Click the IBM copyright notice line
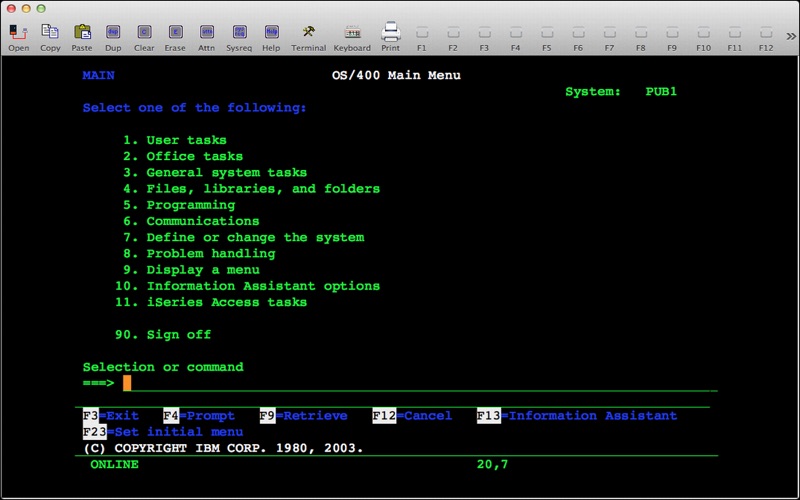The image size is (800, 500). pyautogui.click(x=223, y=448)
